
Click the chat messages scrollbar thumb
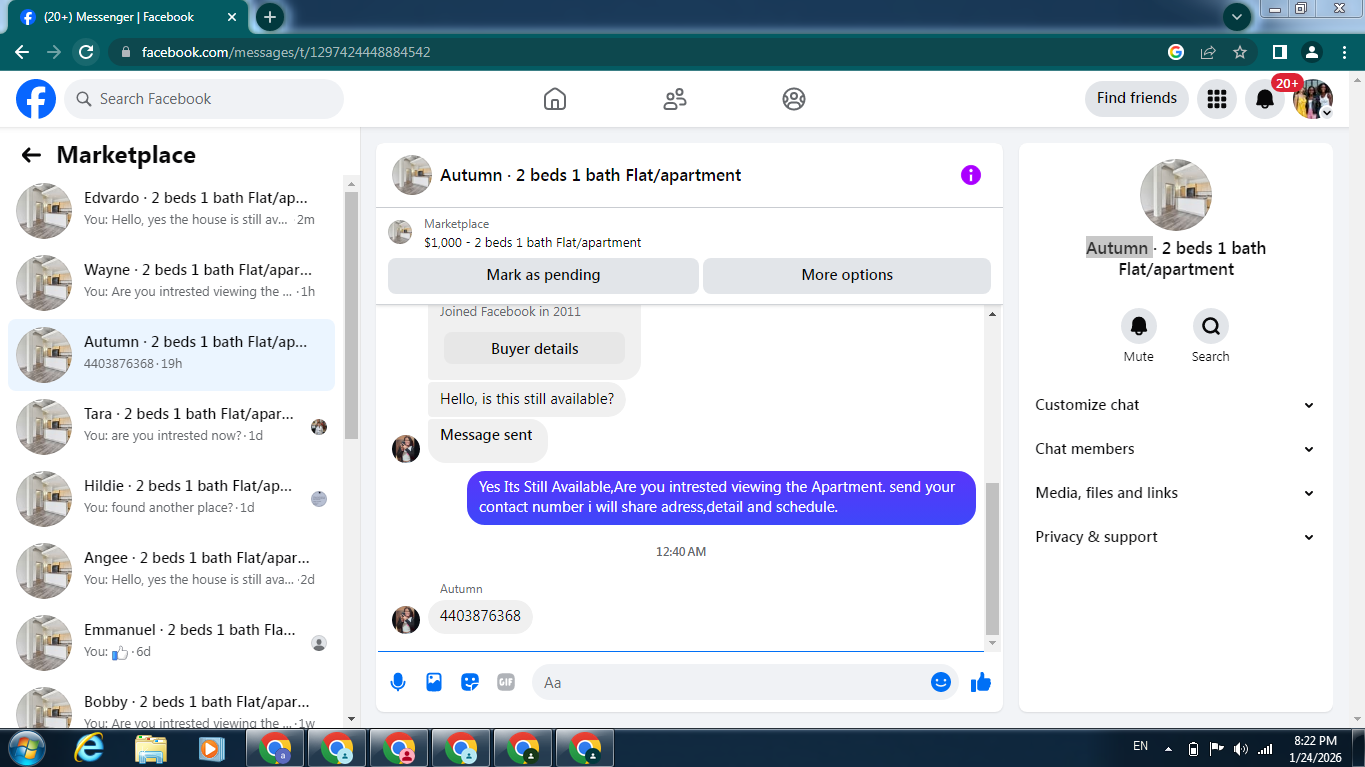coord(992,558)
